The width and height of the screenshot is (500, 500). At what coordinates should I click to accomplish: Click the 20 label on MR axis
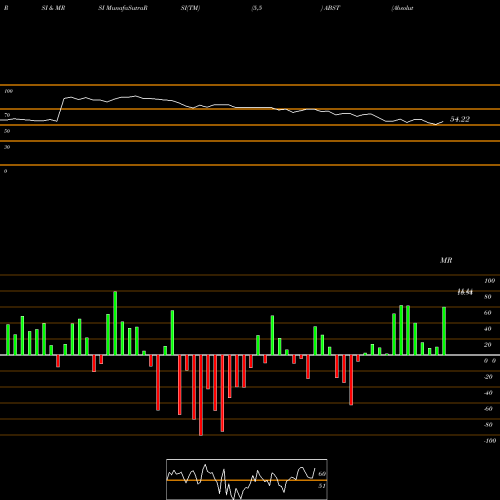488,345
